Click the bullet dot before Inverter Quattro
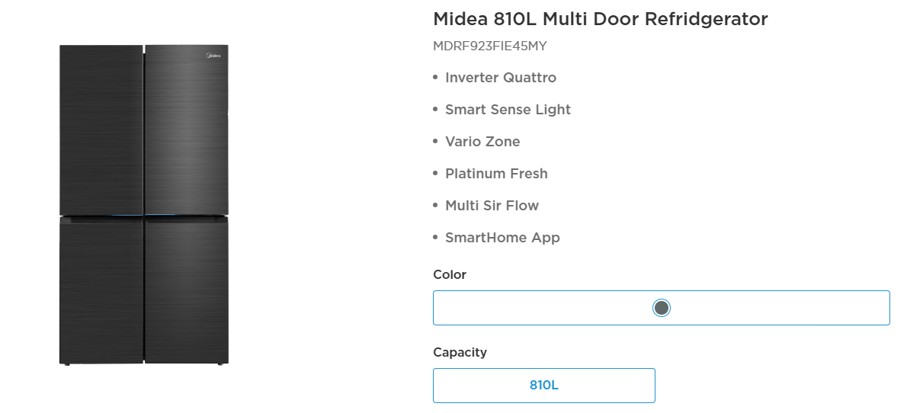Image resolution: width=907 pixels, height=413 pixels. click(x=436, y=78)
